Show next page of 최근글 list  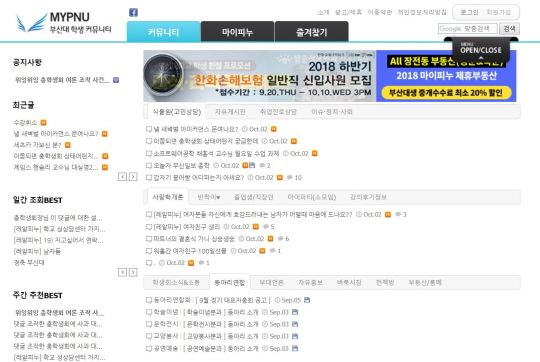(133, 177)
